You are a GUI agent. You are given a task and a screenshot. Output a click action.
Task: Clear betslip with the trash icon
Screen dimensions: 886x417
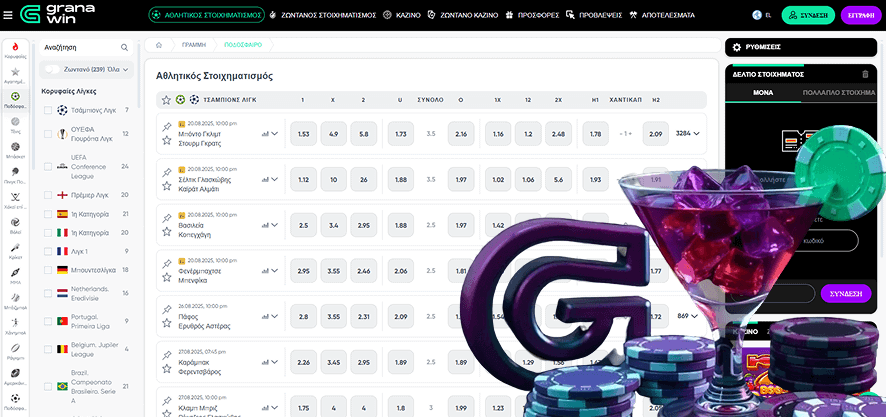point(865,74)
